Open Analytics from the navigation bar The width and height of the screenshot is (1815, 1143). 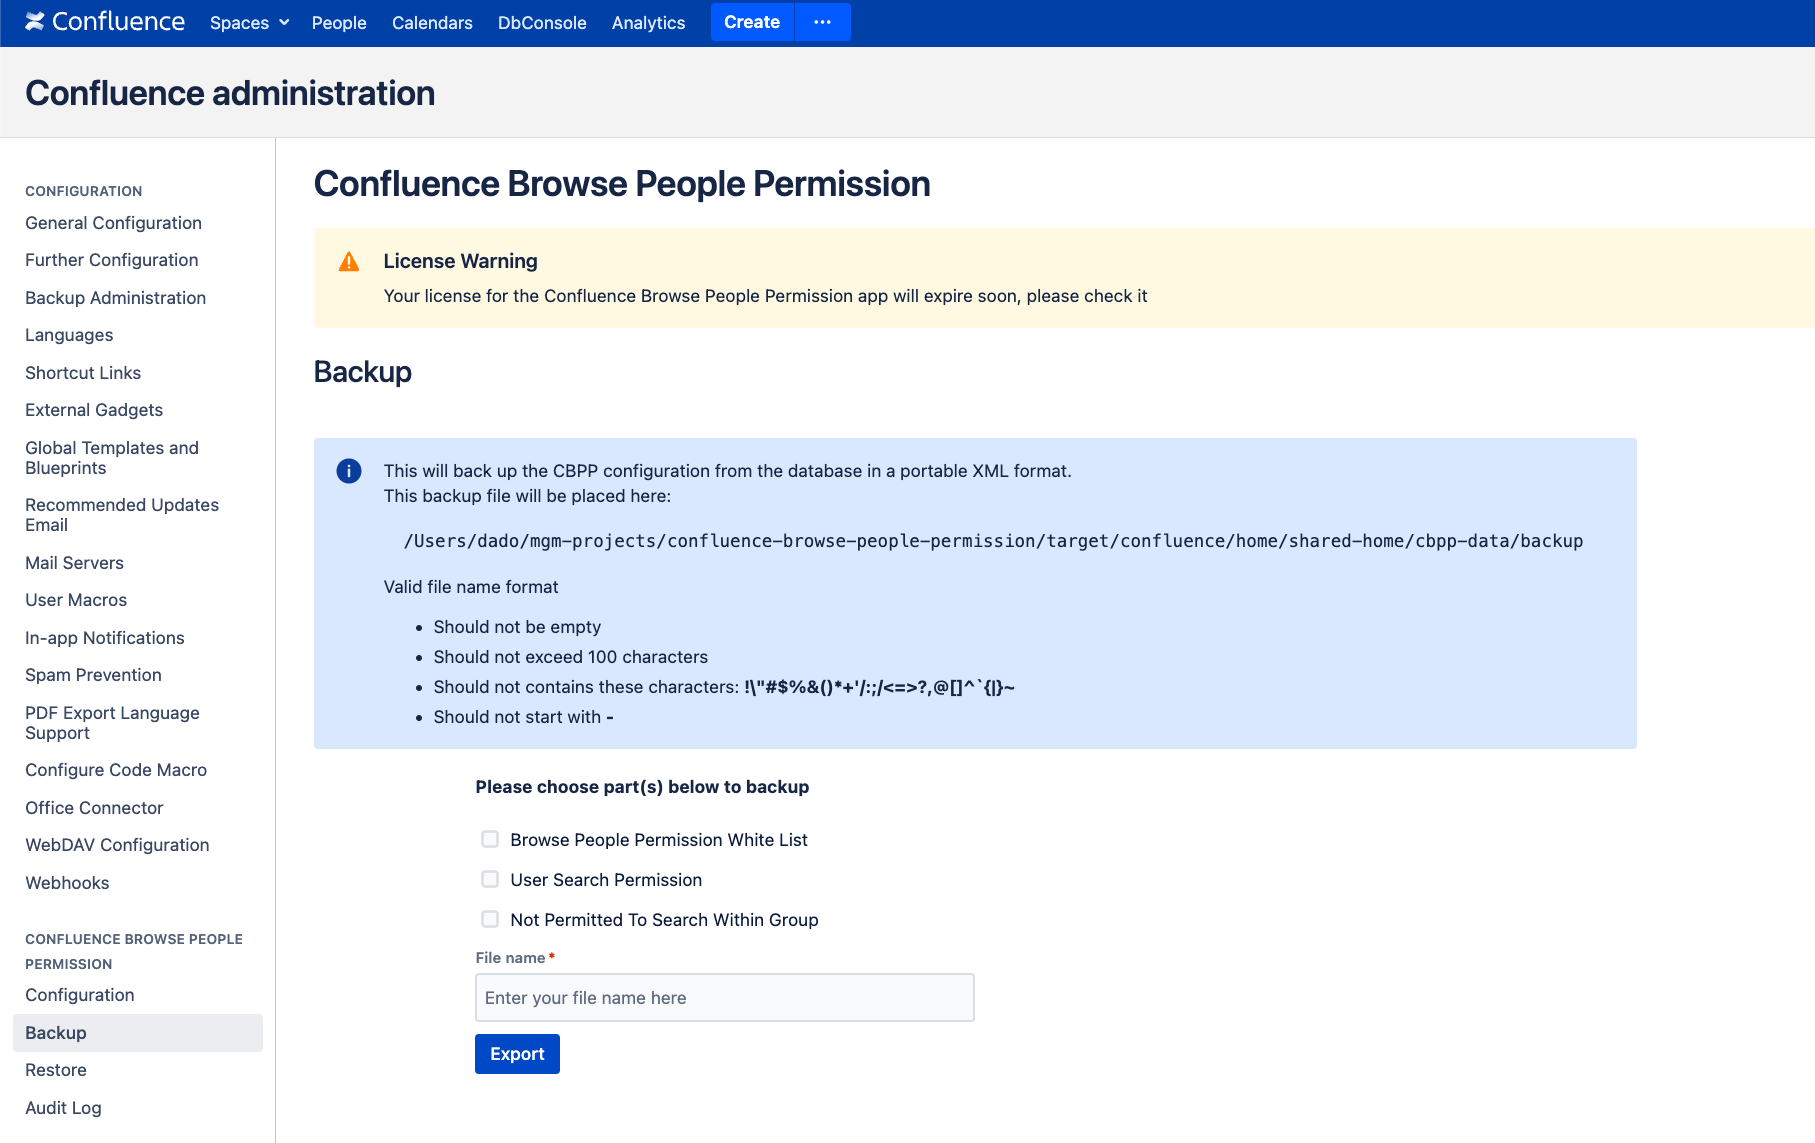click(648, 23)
